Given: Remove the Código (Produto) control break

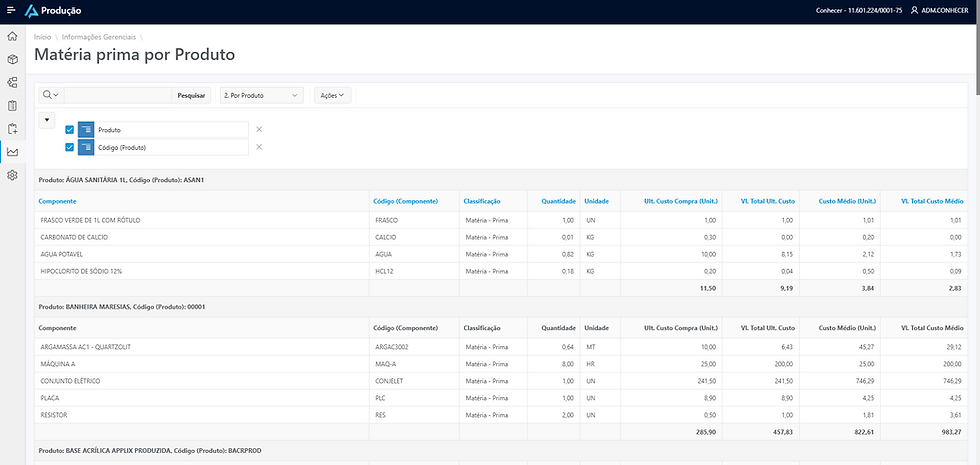Looking at the screenshot, I should point(259,148).
